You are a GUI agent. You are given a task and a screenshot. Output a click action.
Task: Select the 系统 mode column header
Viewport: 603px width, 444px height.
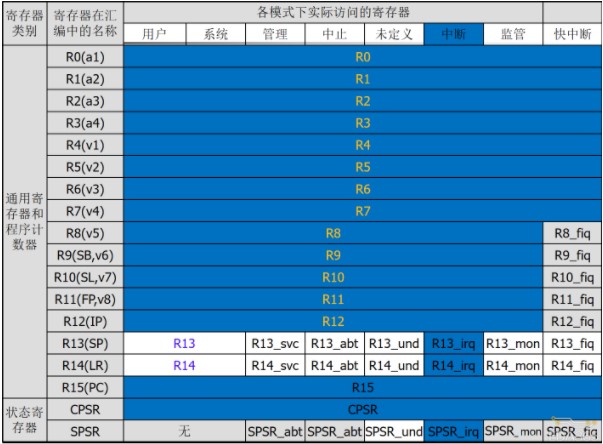216,34
